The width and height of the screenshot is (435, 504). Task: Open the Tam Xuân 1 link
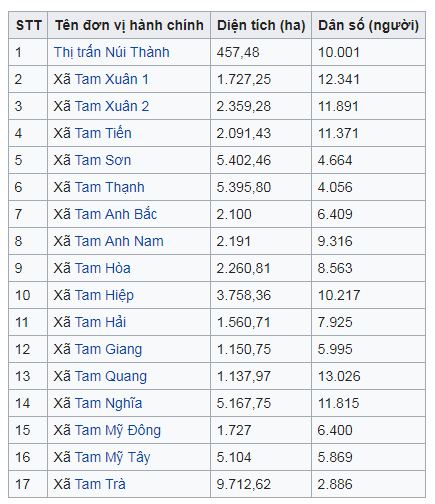tap(112, 79)
